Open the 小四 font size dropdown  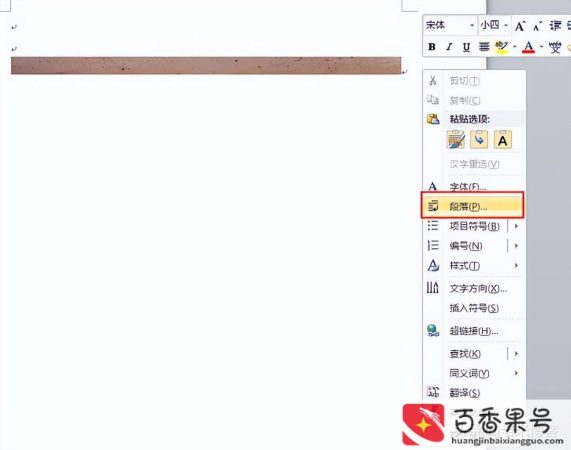pyautogui.click(x=506, y=25)
